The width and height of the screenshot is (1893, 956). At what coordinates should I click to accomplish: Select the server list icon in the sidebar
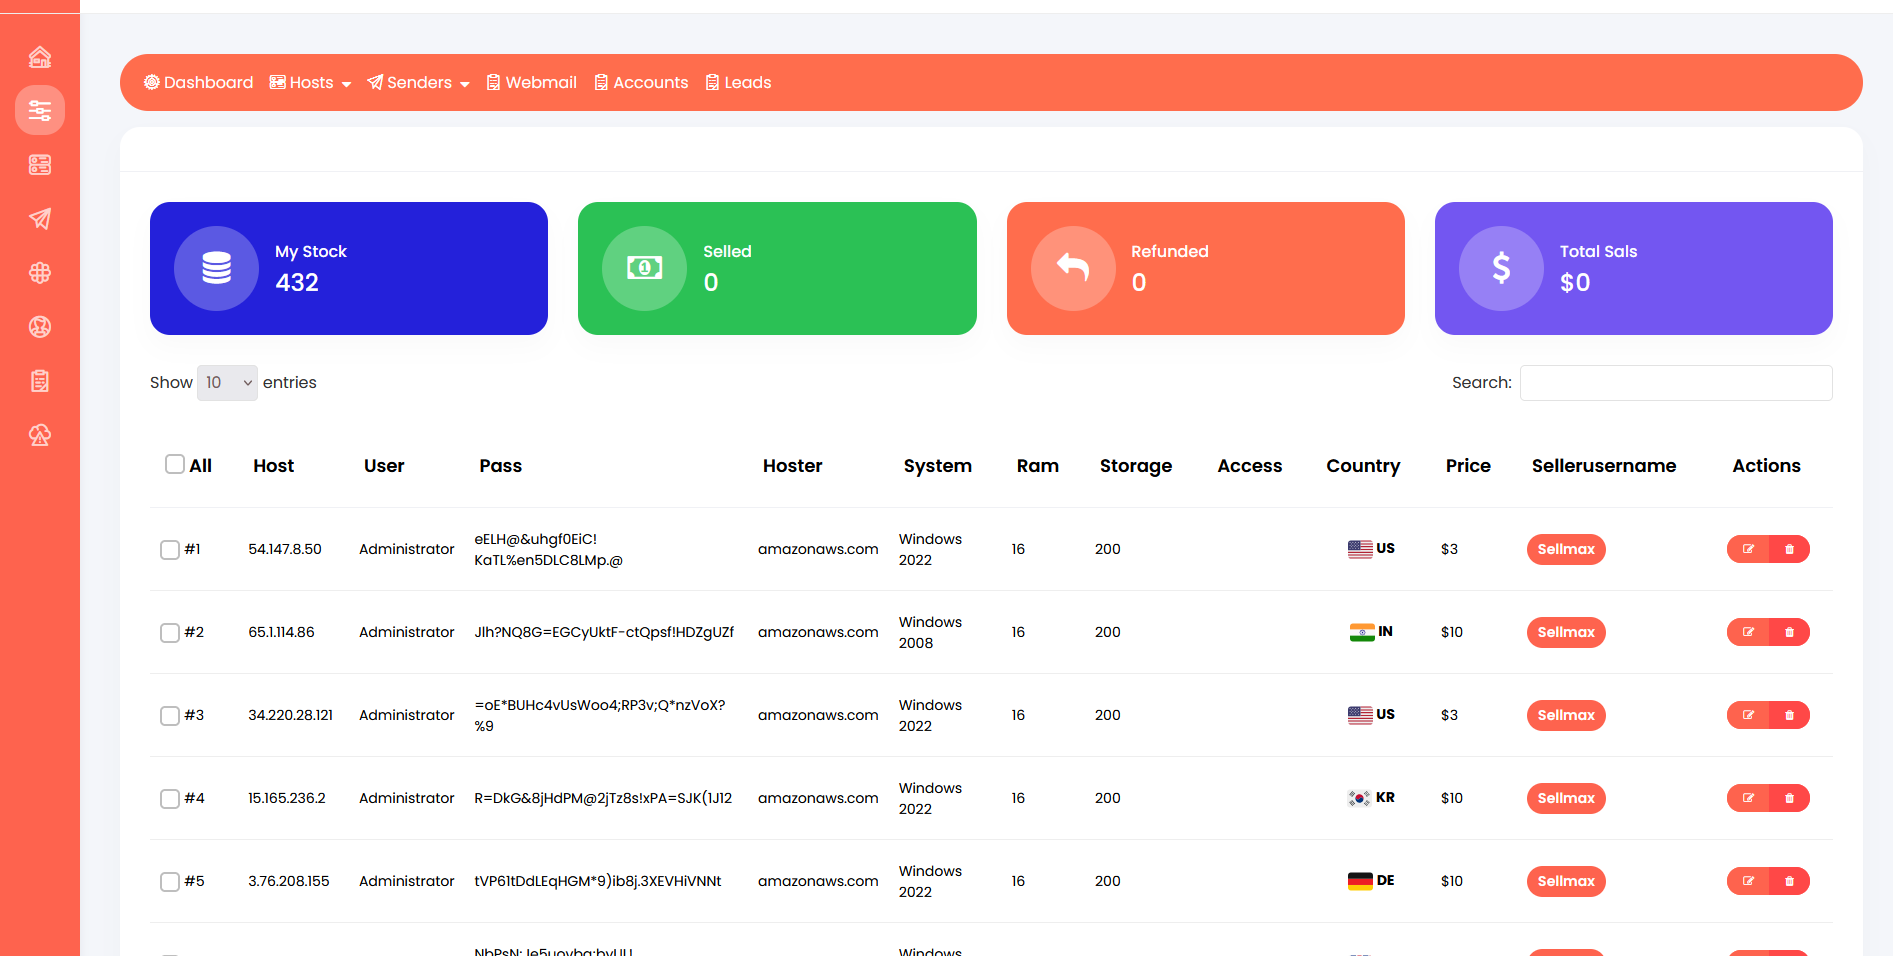(40, 165)
